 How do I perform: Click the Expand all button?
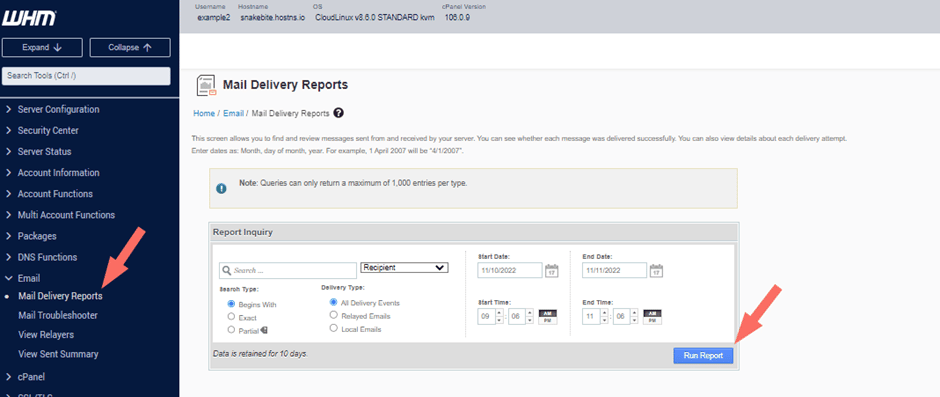(43, 47)
